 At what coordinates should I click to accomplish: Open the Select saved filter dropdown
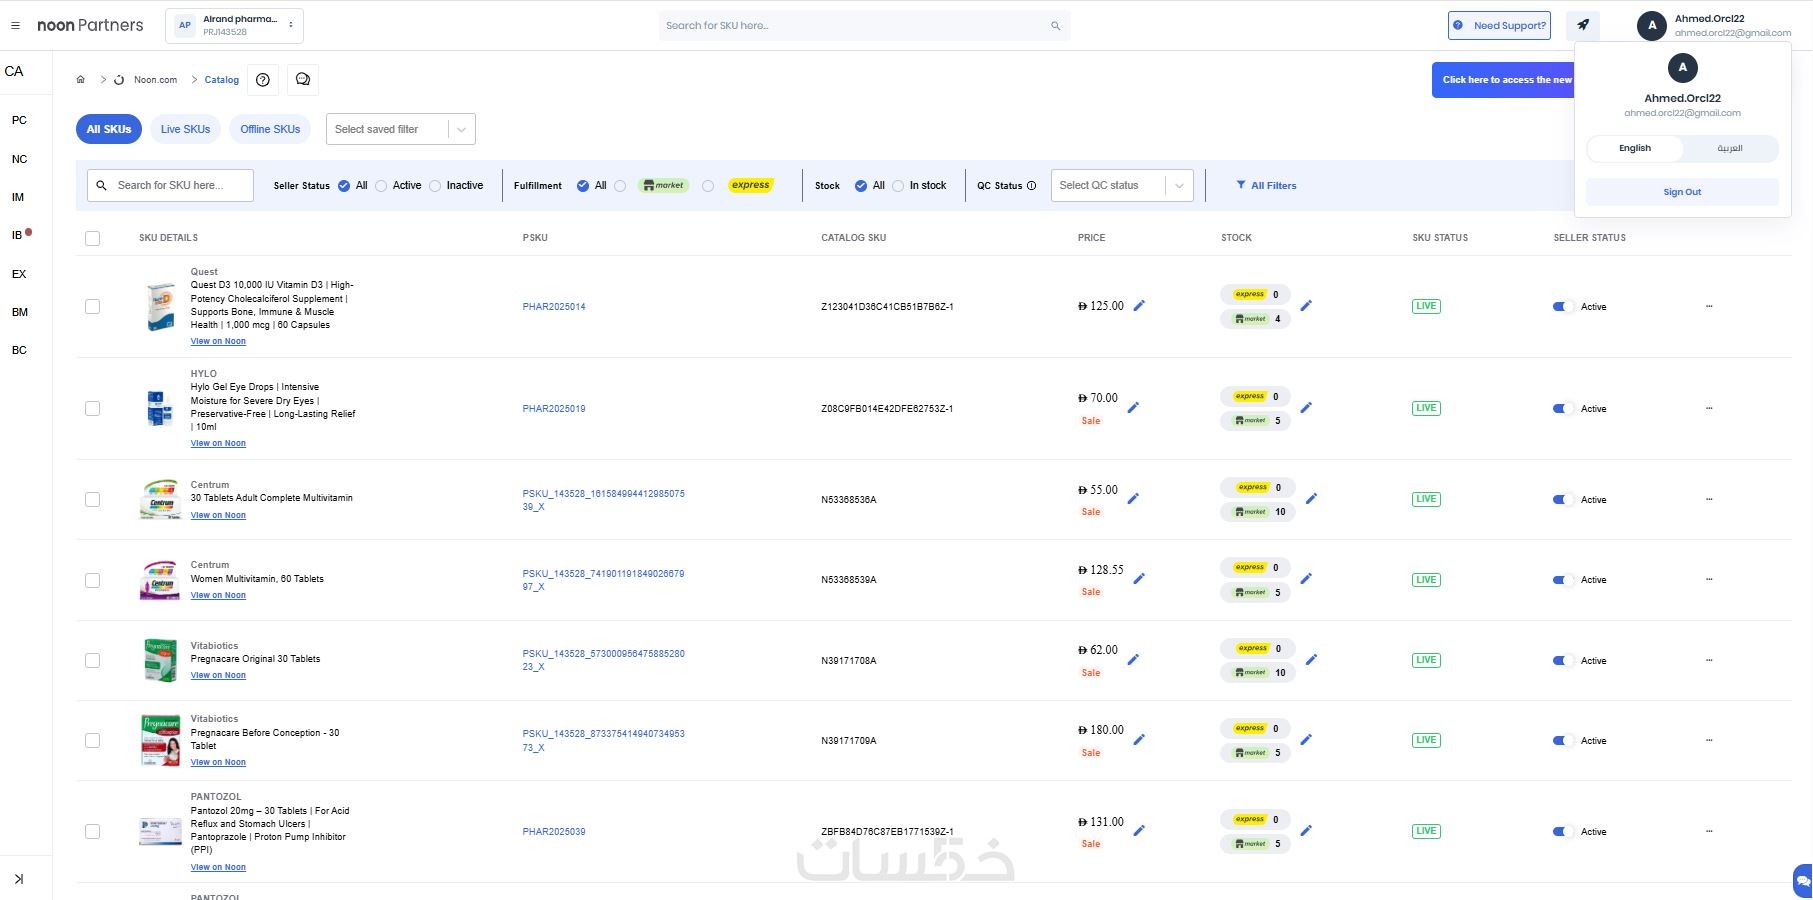[x=400, y=129]
